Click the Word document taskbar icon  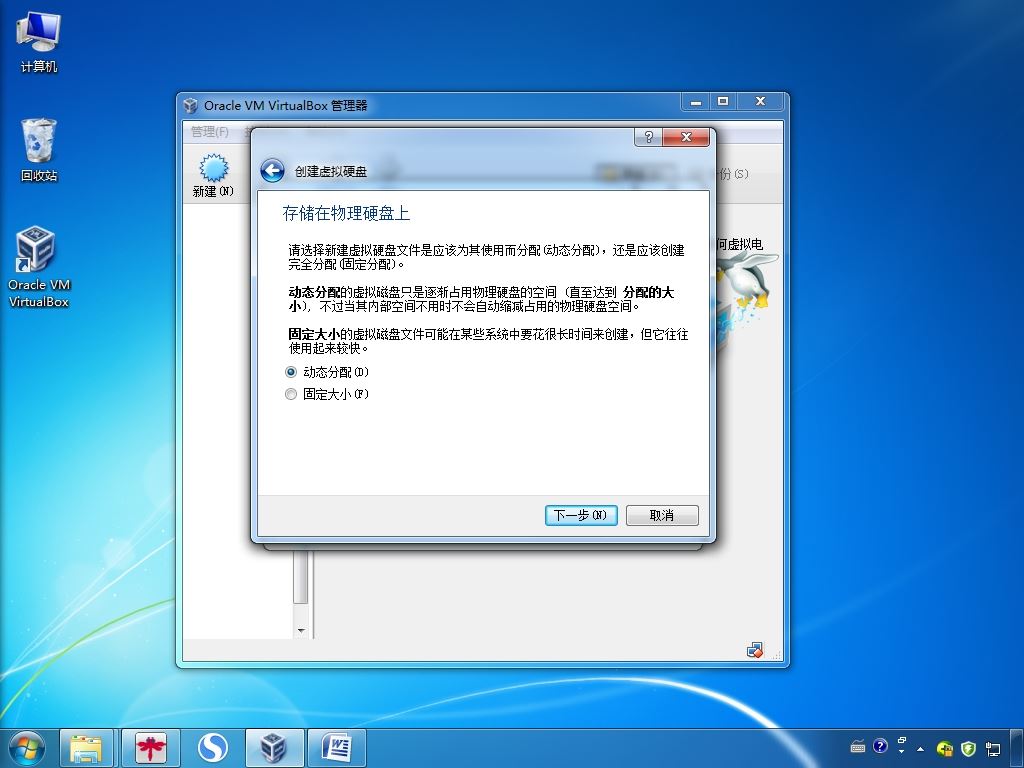coord(337,748)
